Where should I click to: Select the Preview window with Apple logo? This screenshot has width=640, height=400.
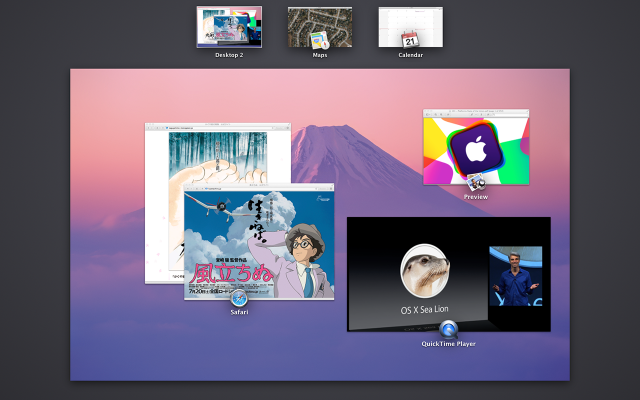[x=476, y=147]
